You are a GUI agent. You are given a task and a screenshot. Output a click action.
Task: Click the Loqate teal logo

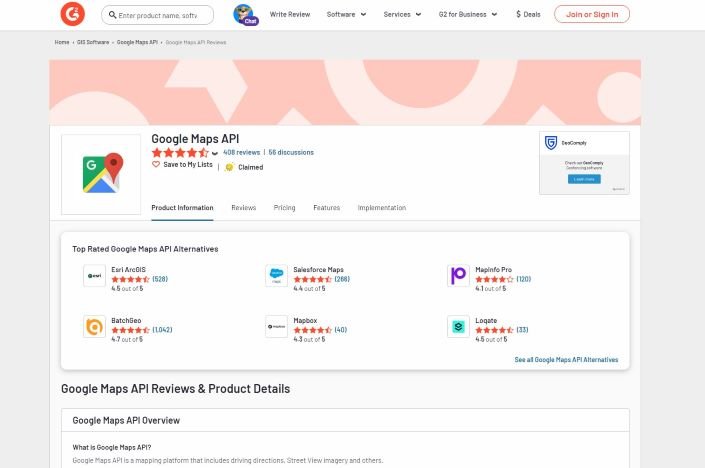click(458, 326)
